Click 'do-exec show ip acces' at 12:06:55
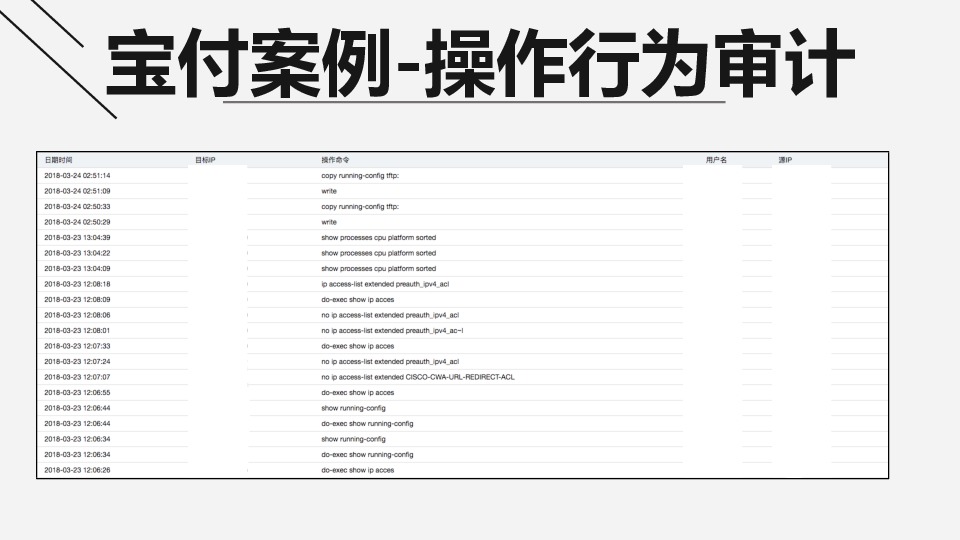This screenshot has height=540, width=960. click(x=358, y=392)
